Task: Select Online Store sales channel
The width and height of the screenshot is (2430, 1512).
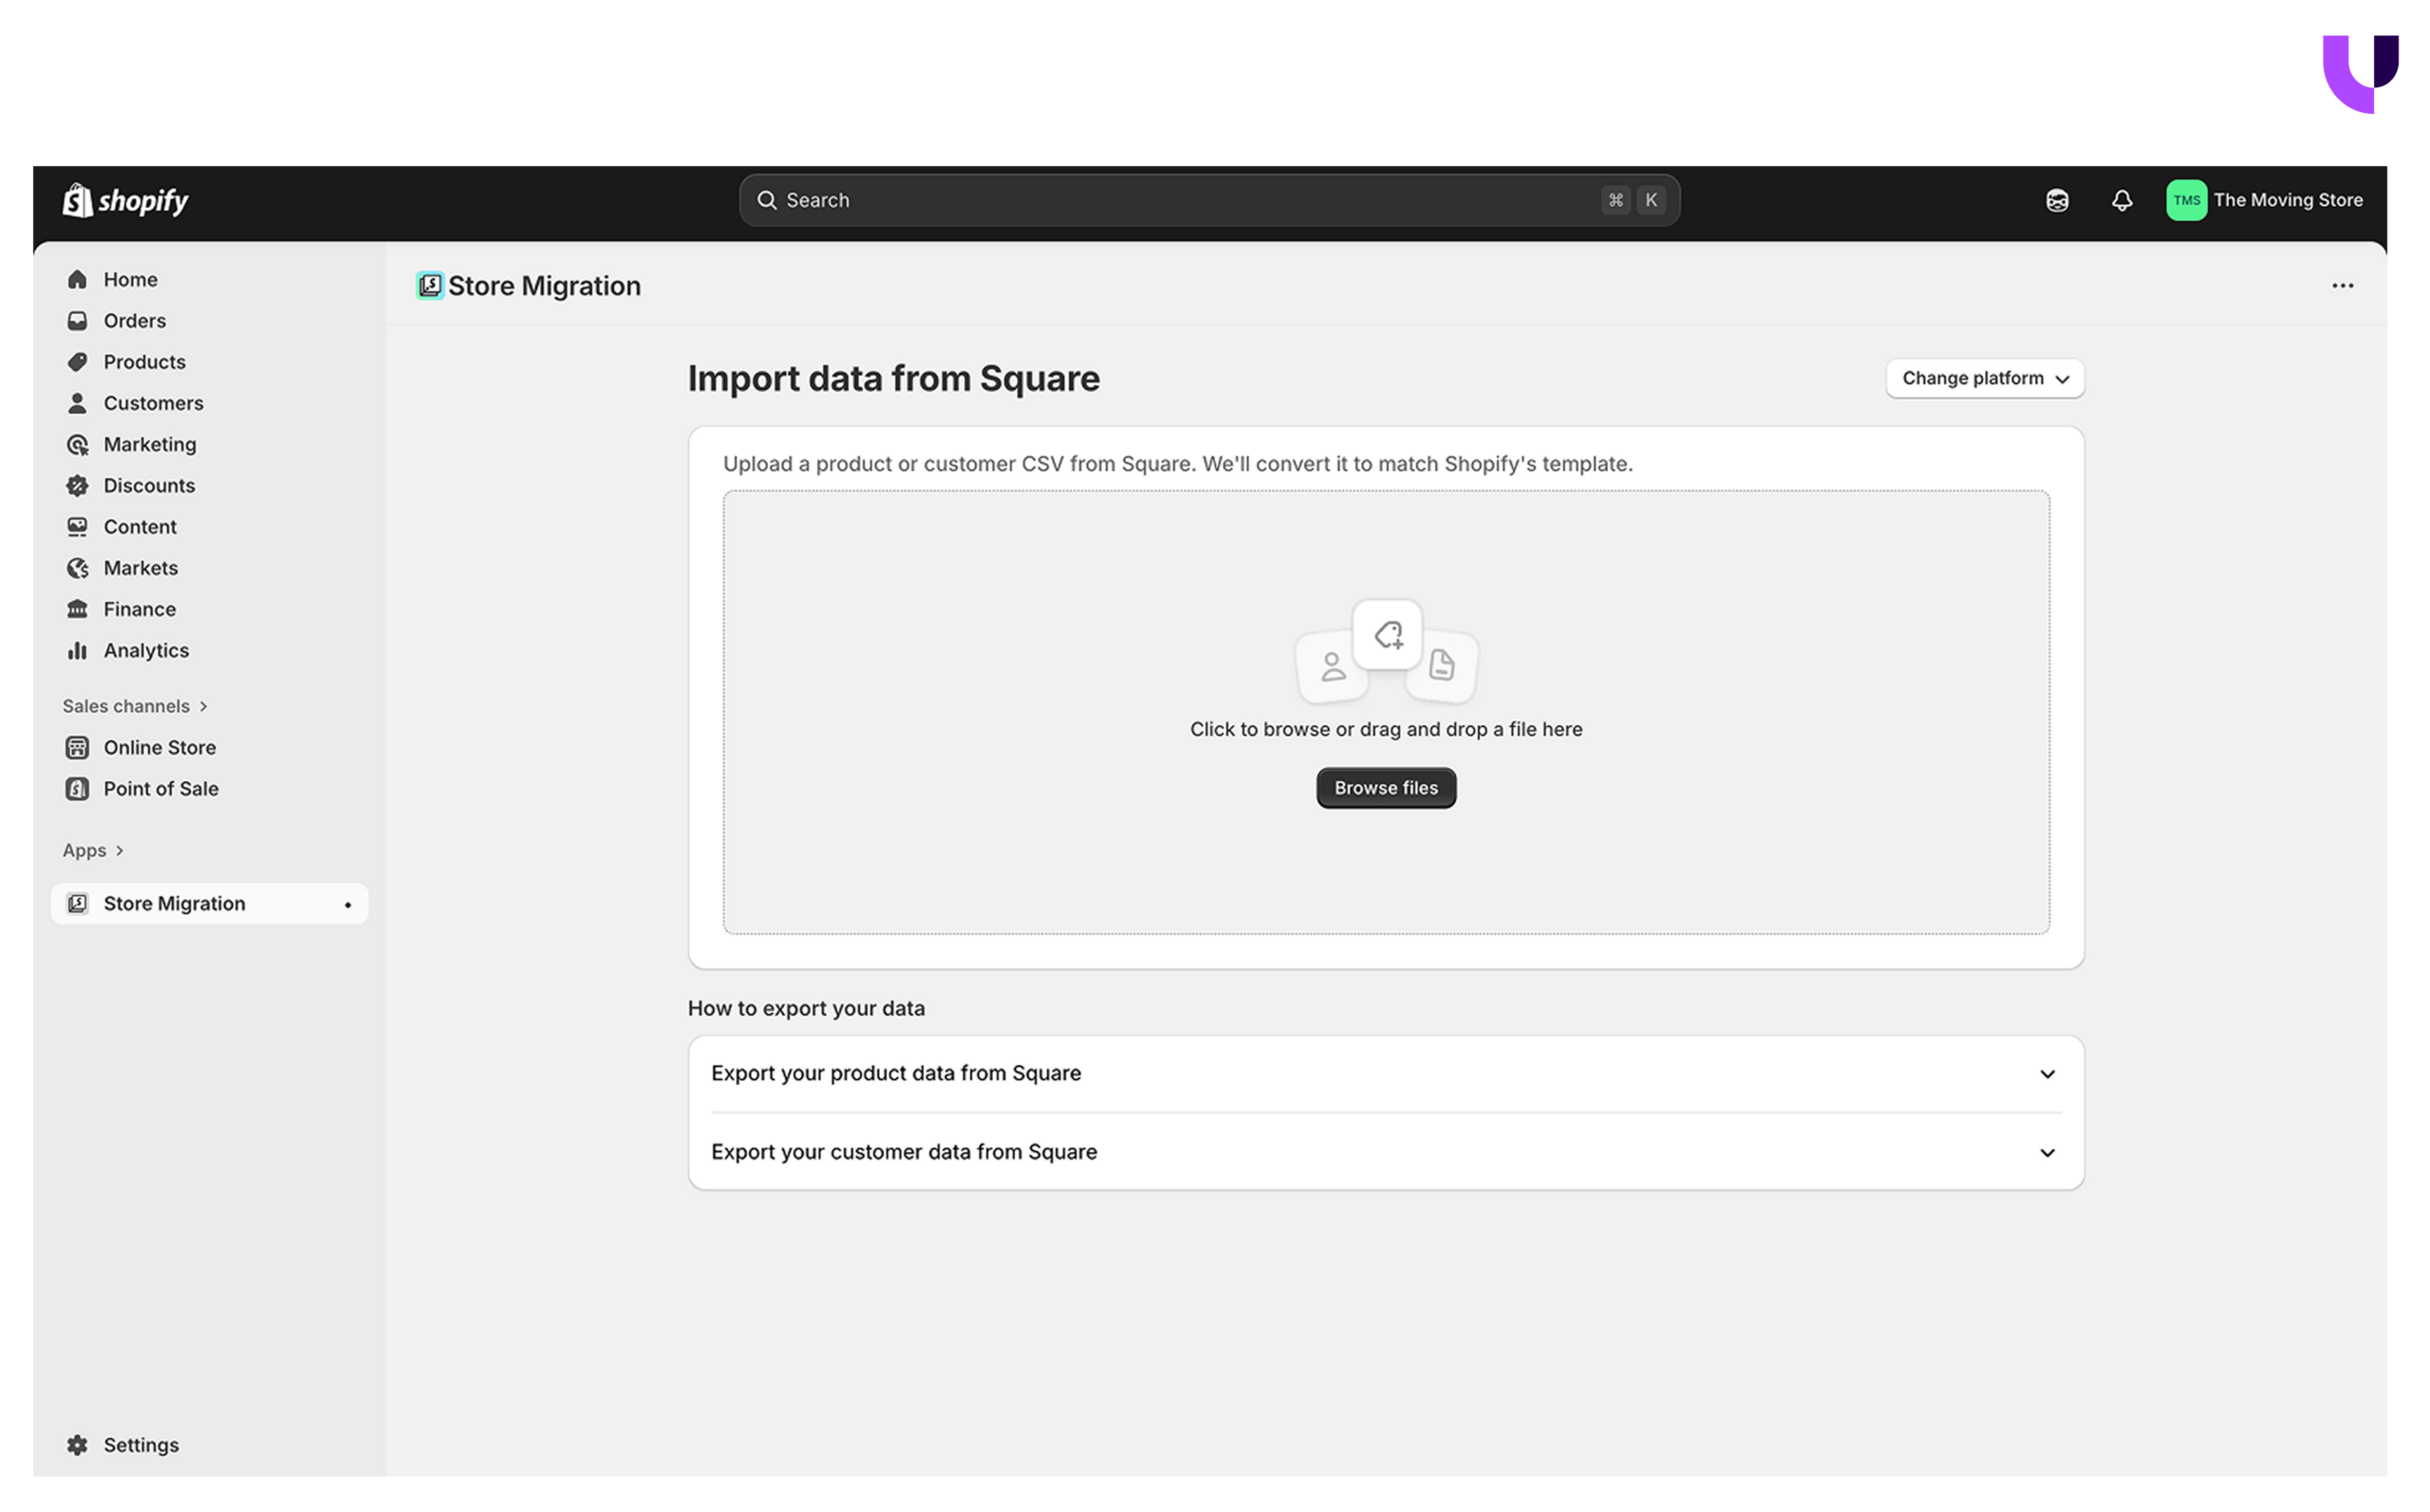Action: tap(159, 747)
